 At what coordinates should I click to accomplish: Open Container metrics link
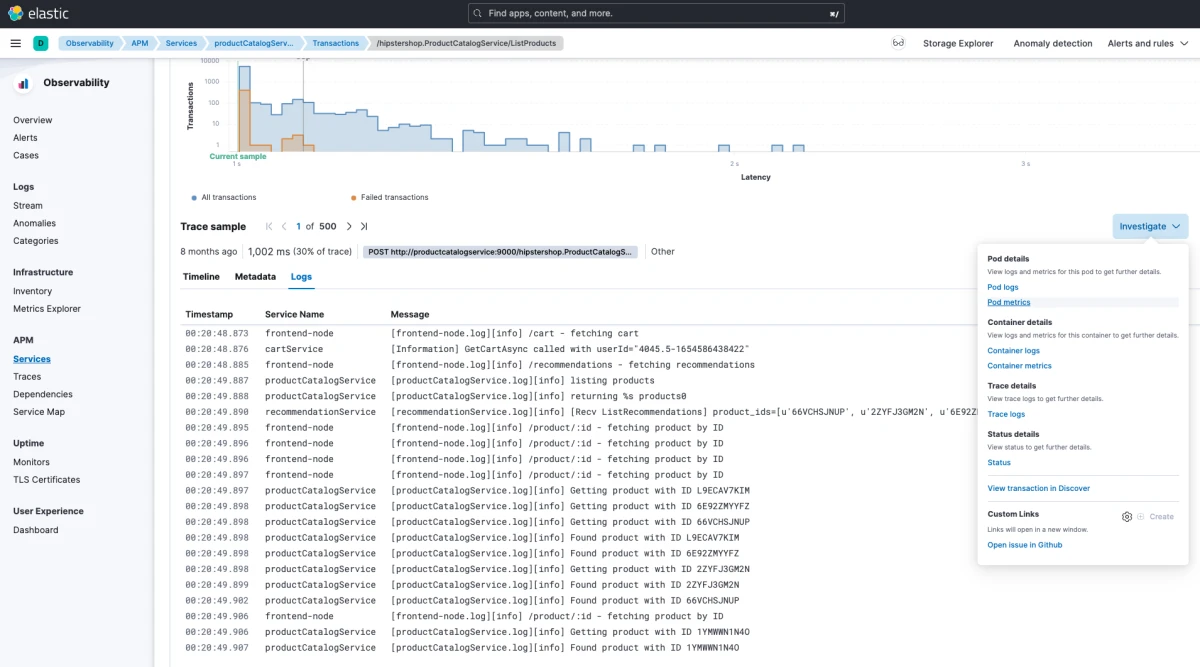(1019, 366)
